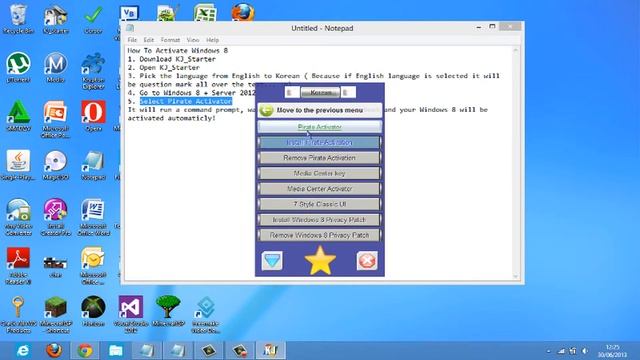This screenshot has width=640, height=360.
Task: Click Notepad scrollbar up arrow
Action: (x=516, y=50)
